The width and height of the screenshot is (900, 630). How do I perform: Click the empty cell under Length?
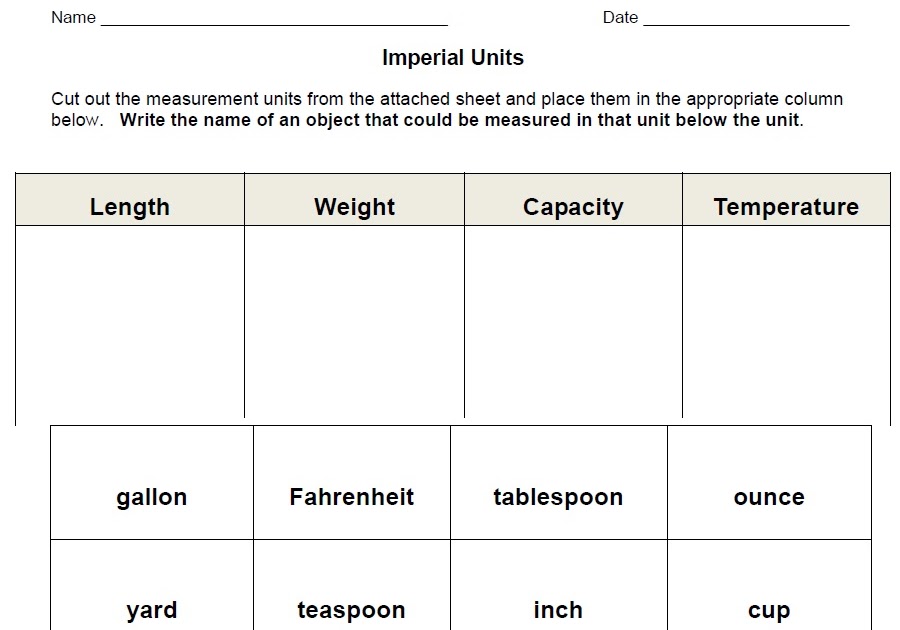click(x=130, y=320)
